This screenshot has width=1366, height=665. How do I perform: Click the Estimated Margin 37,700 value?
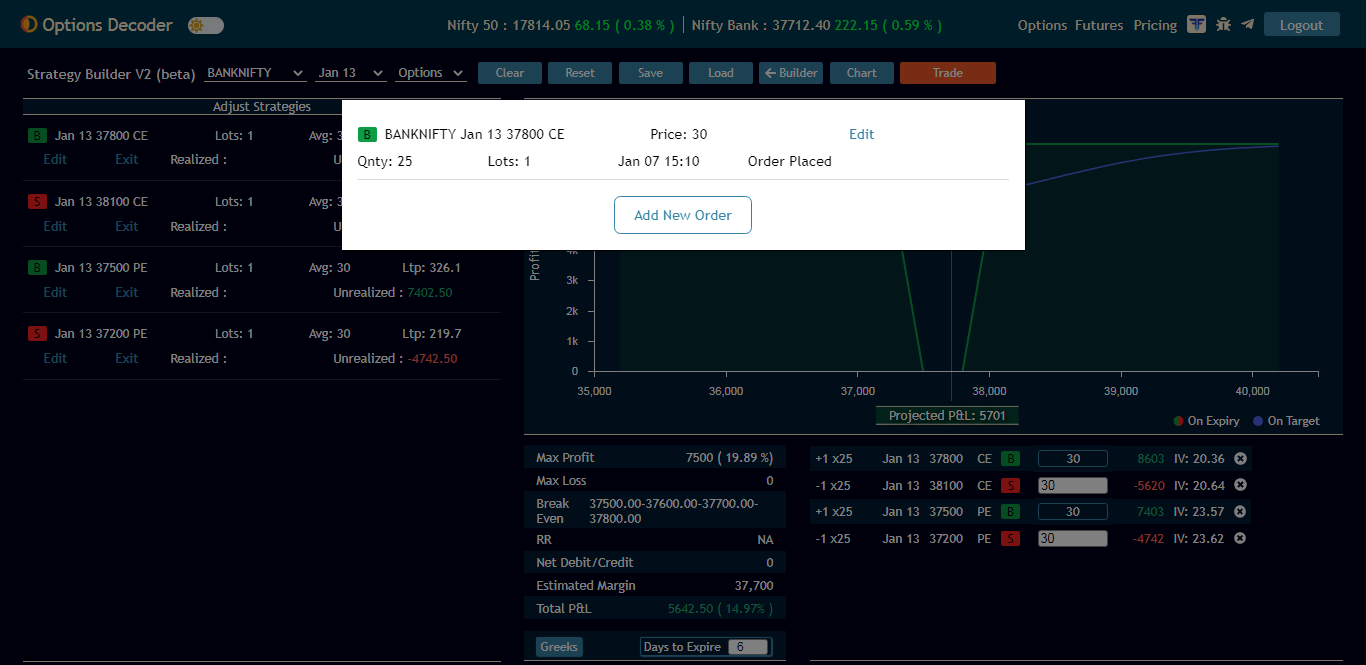[754, 586]
